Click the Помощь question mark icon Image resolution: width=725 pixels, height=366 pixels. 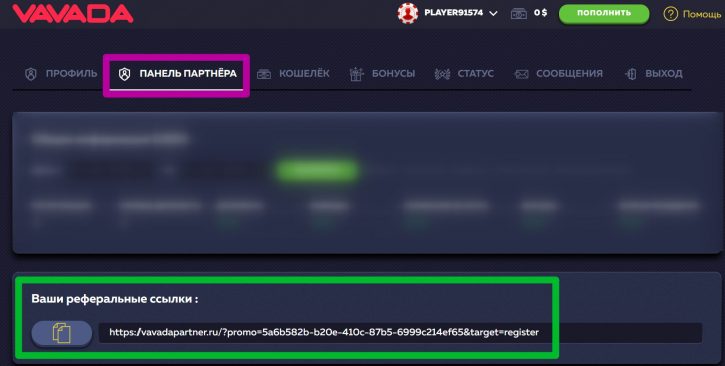670,14
